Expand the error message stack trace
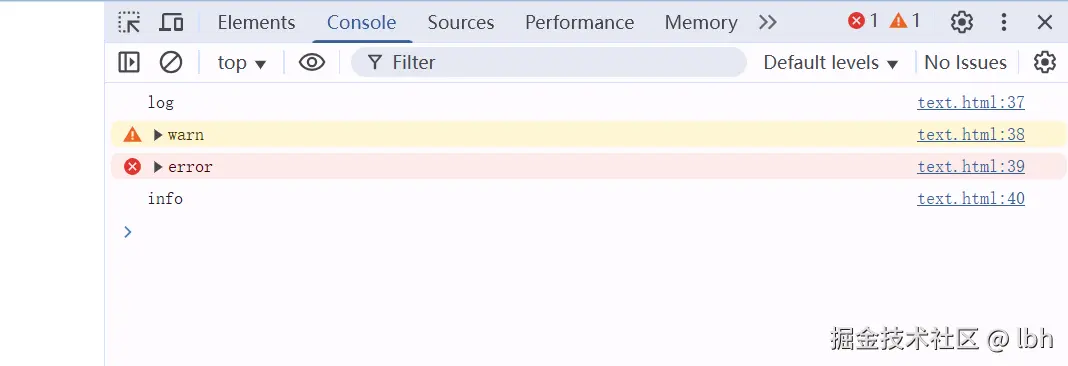Screen dimensions: 1068x366 click(x=158, y=167)
